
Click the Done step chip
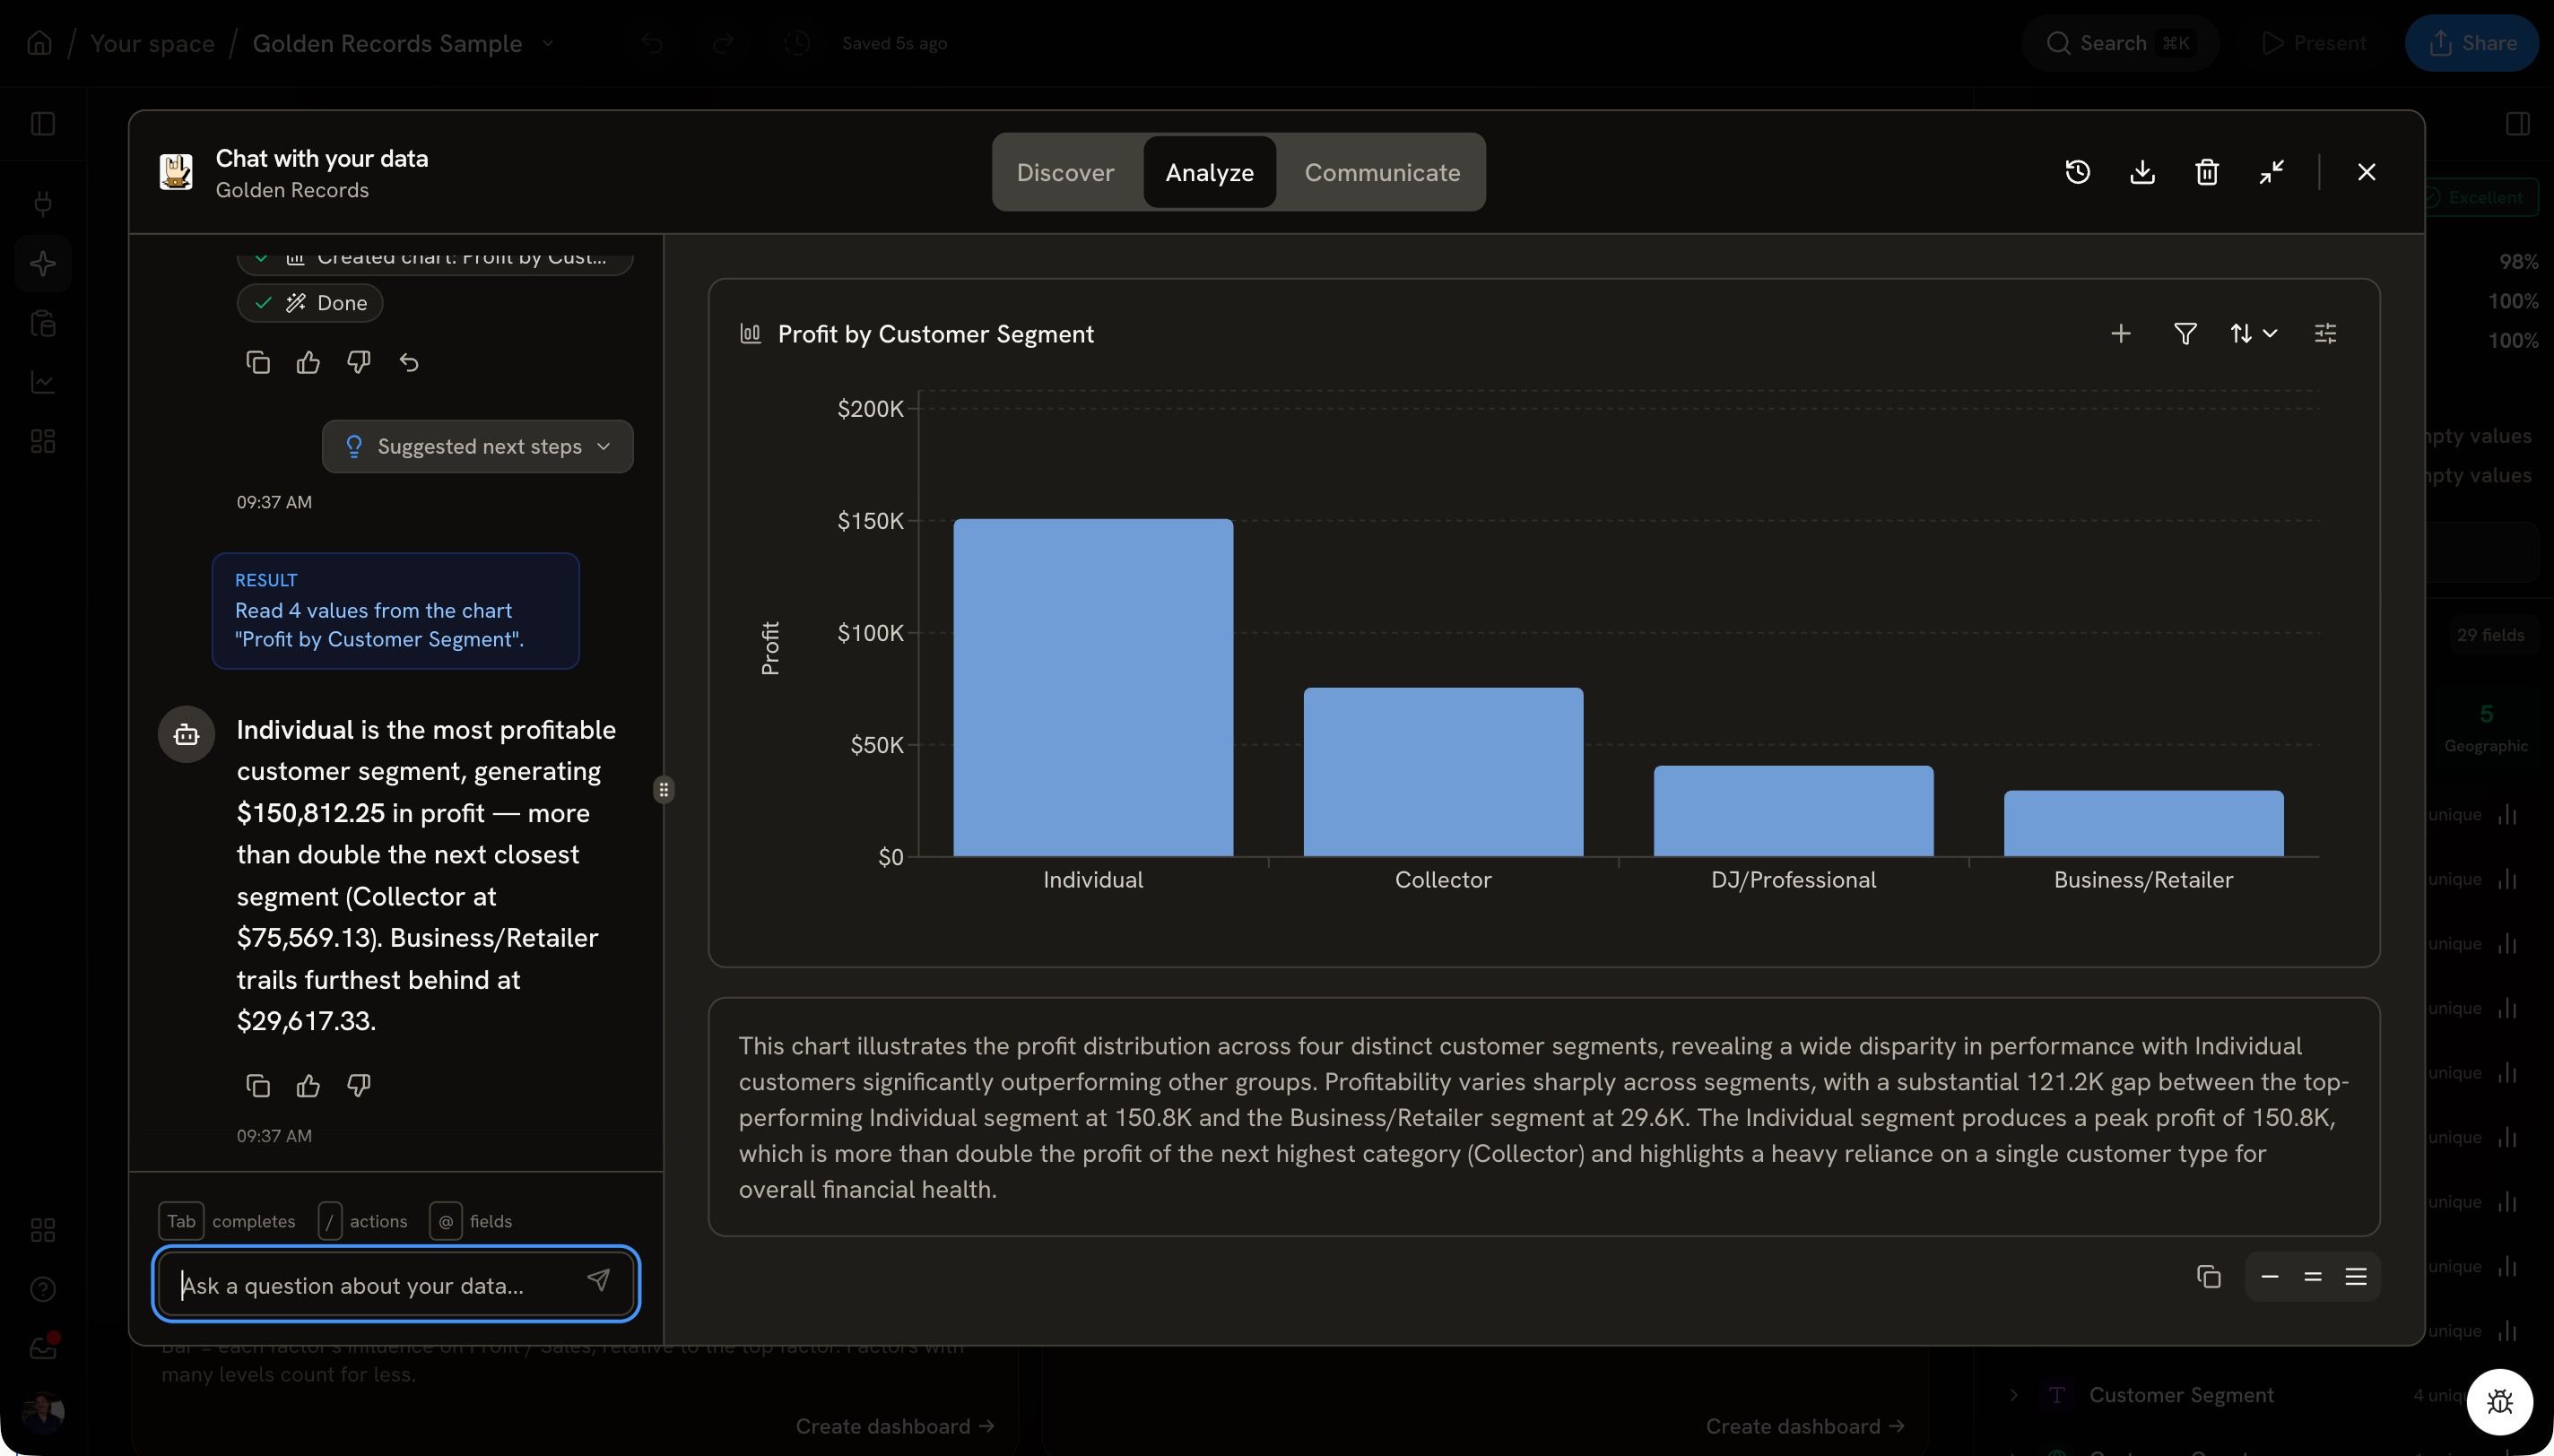pyautogui.click(x=310, y=303)
